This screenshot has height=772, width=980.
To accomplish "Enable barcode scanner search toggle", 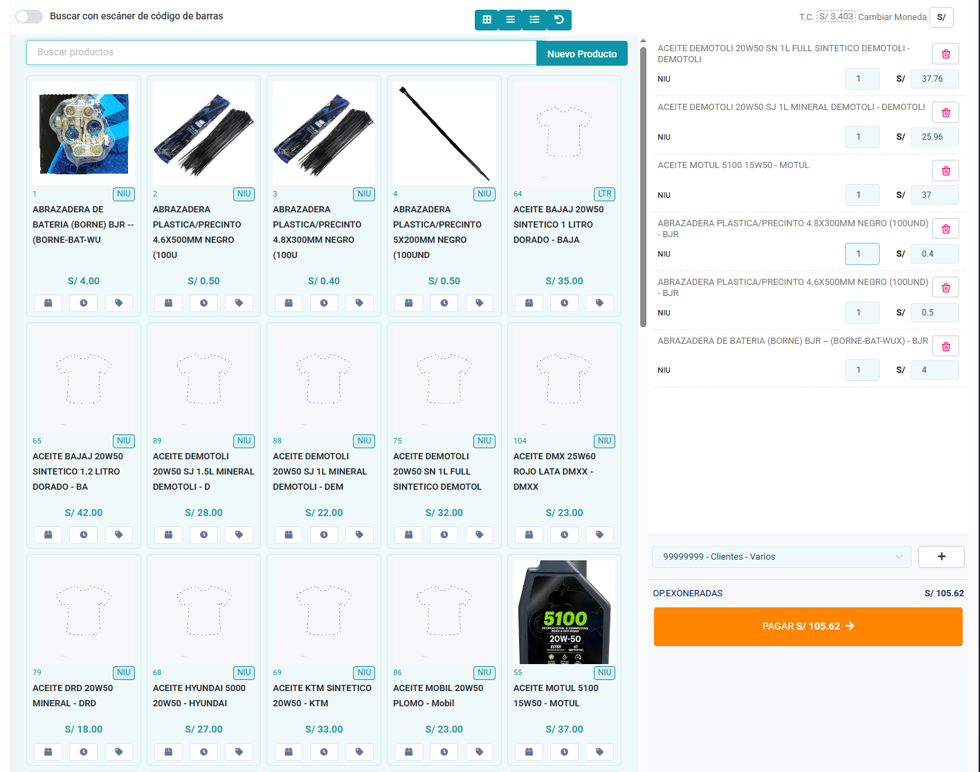I will coord(29,16).
